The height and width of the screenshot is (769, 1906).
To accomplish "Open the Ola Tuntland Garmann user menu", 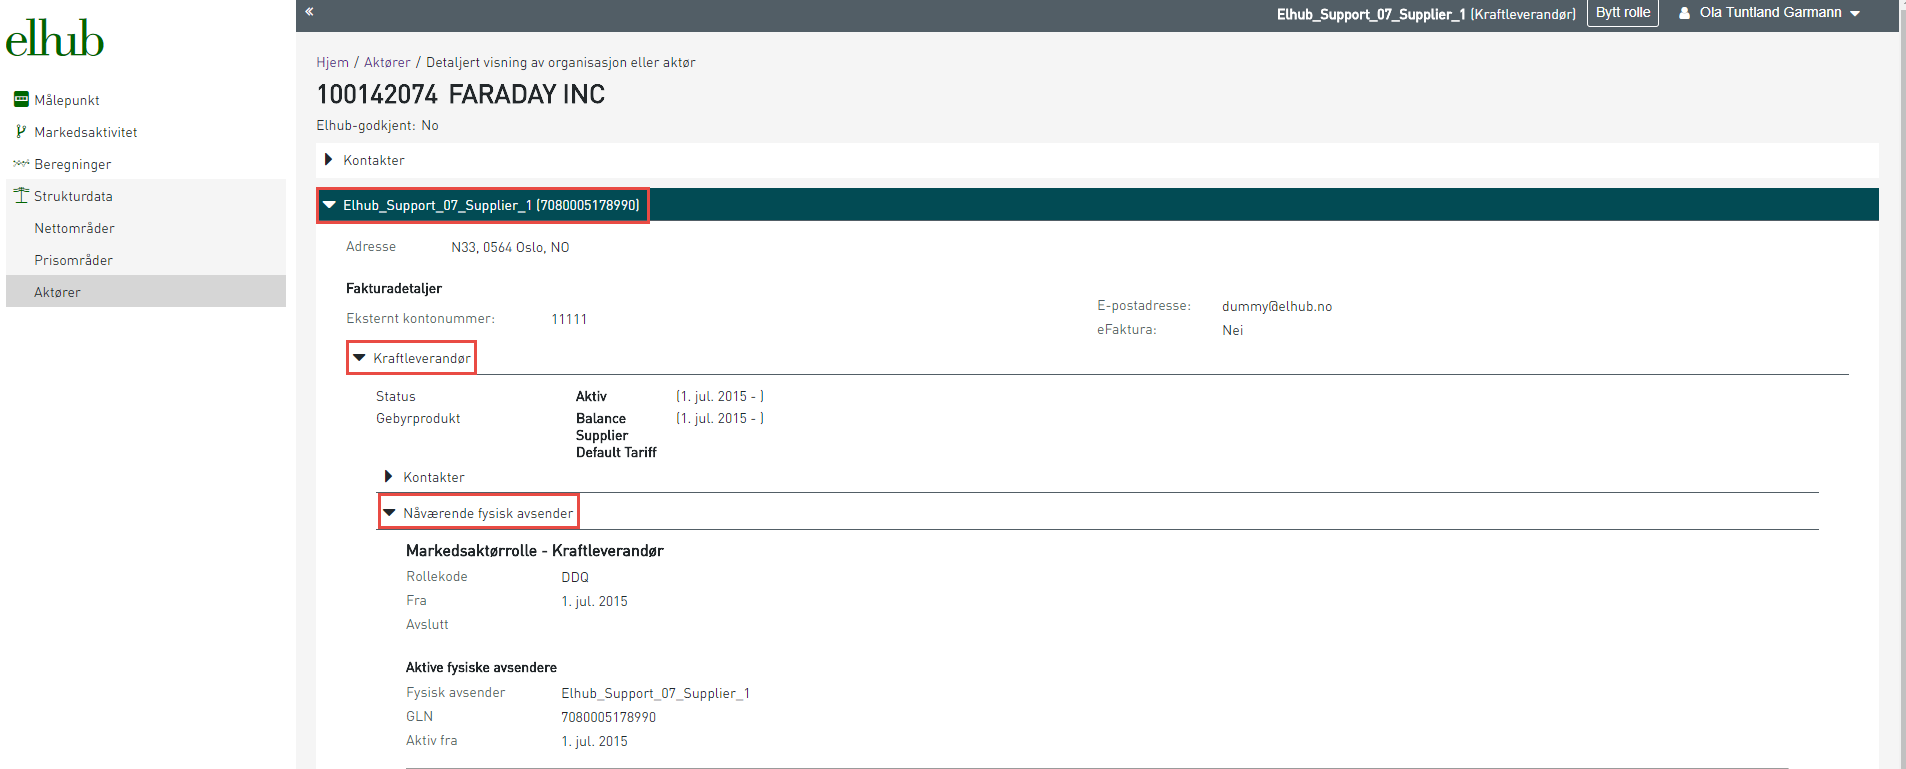I will 1769,13.
